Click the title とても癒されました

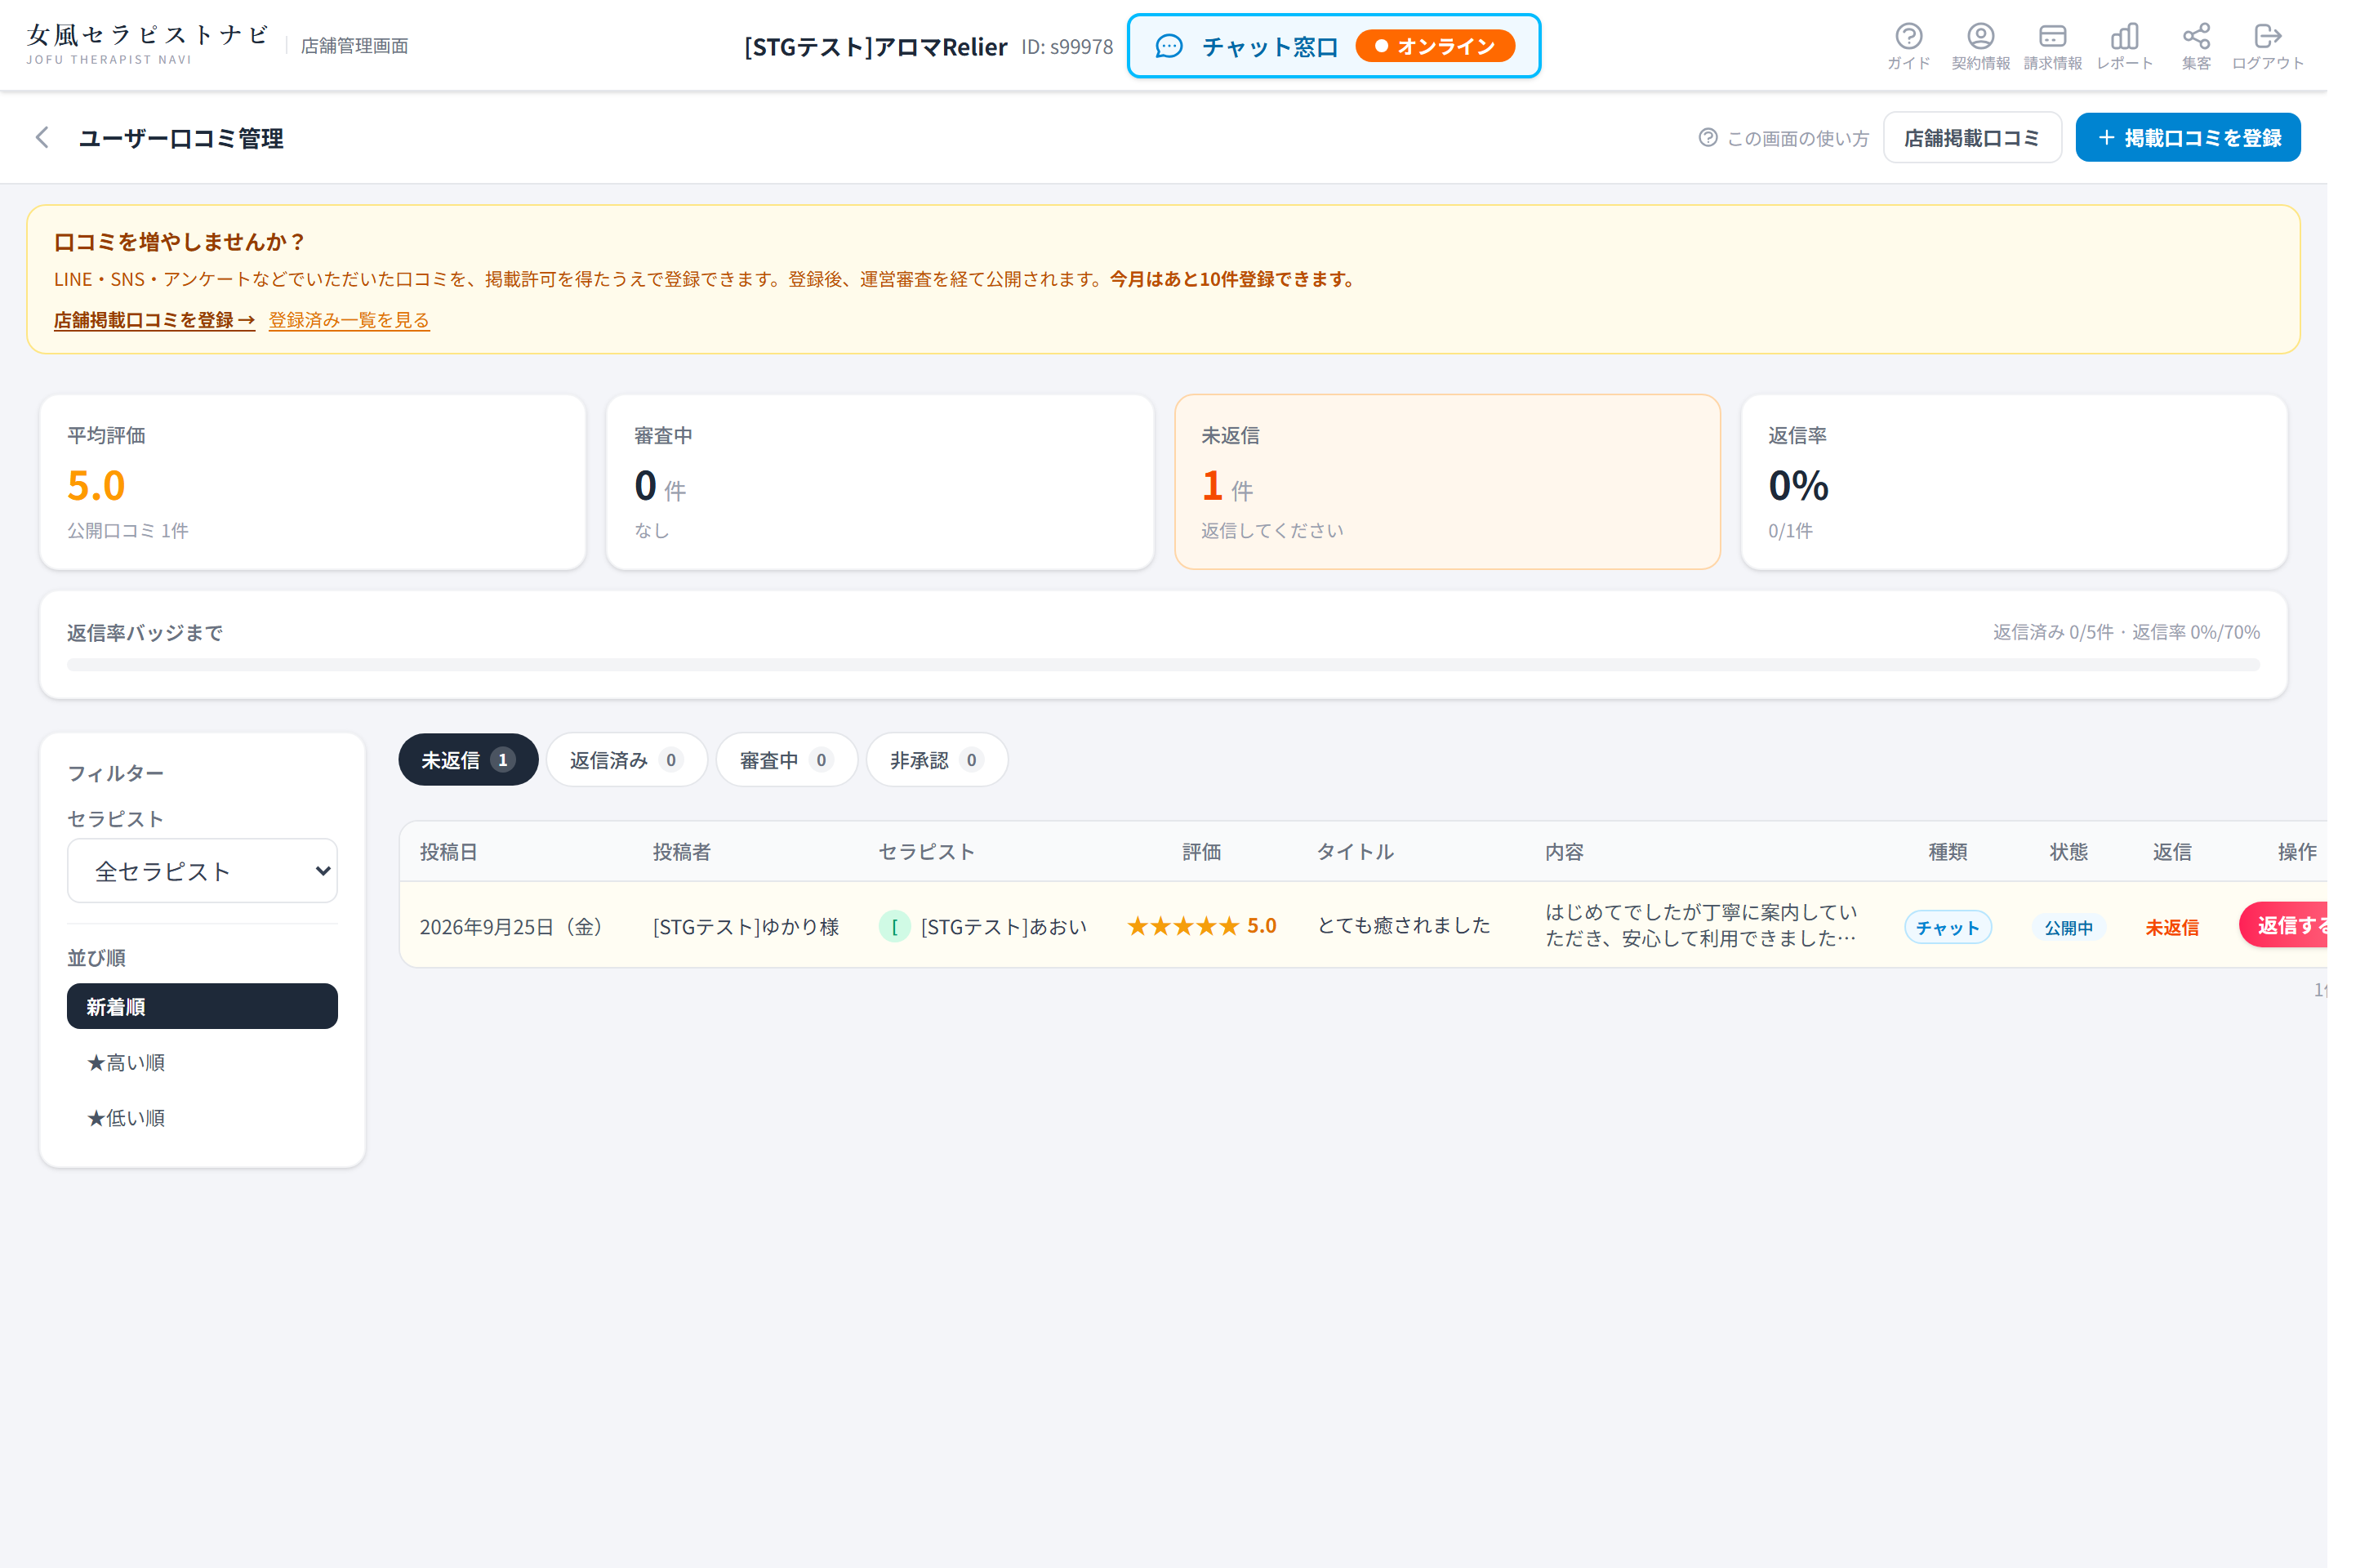point(1403,925)
